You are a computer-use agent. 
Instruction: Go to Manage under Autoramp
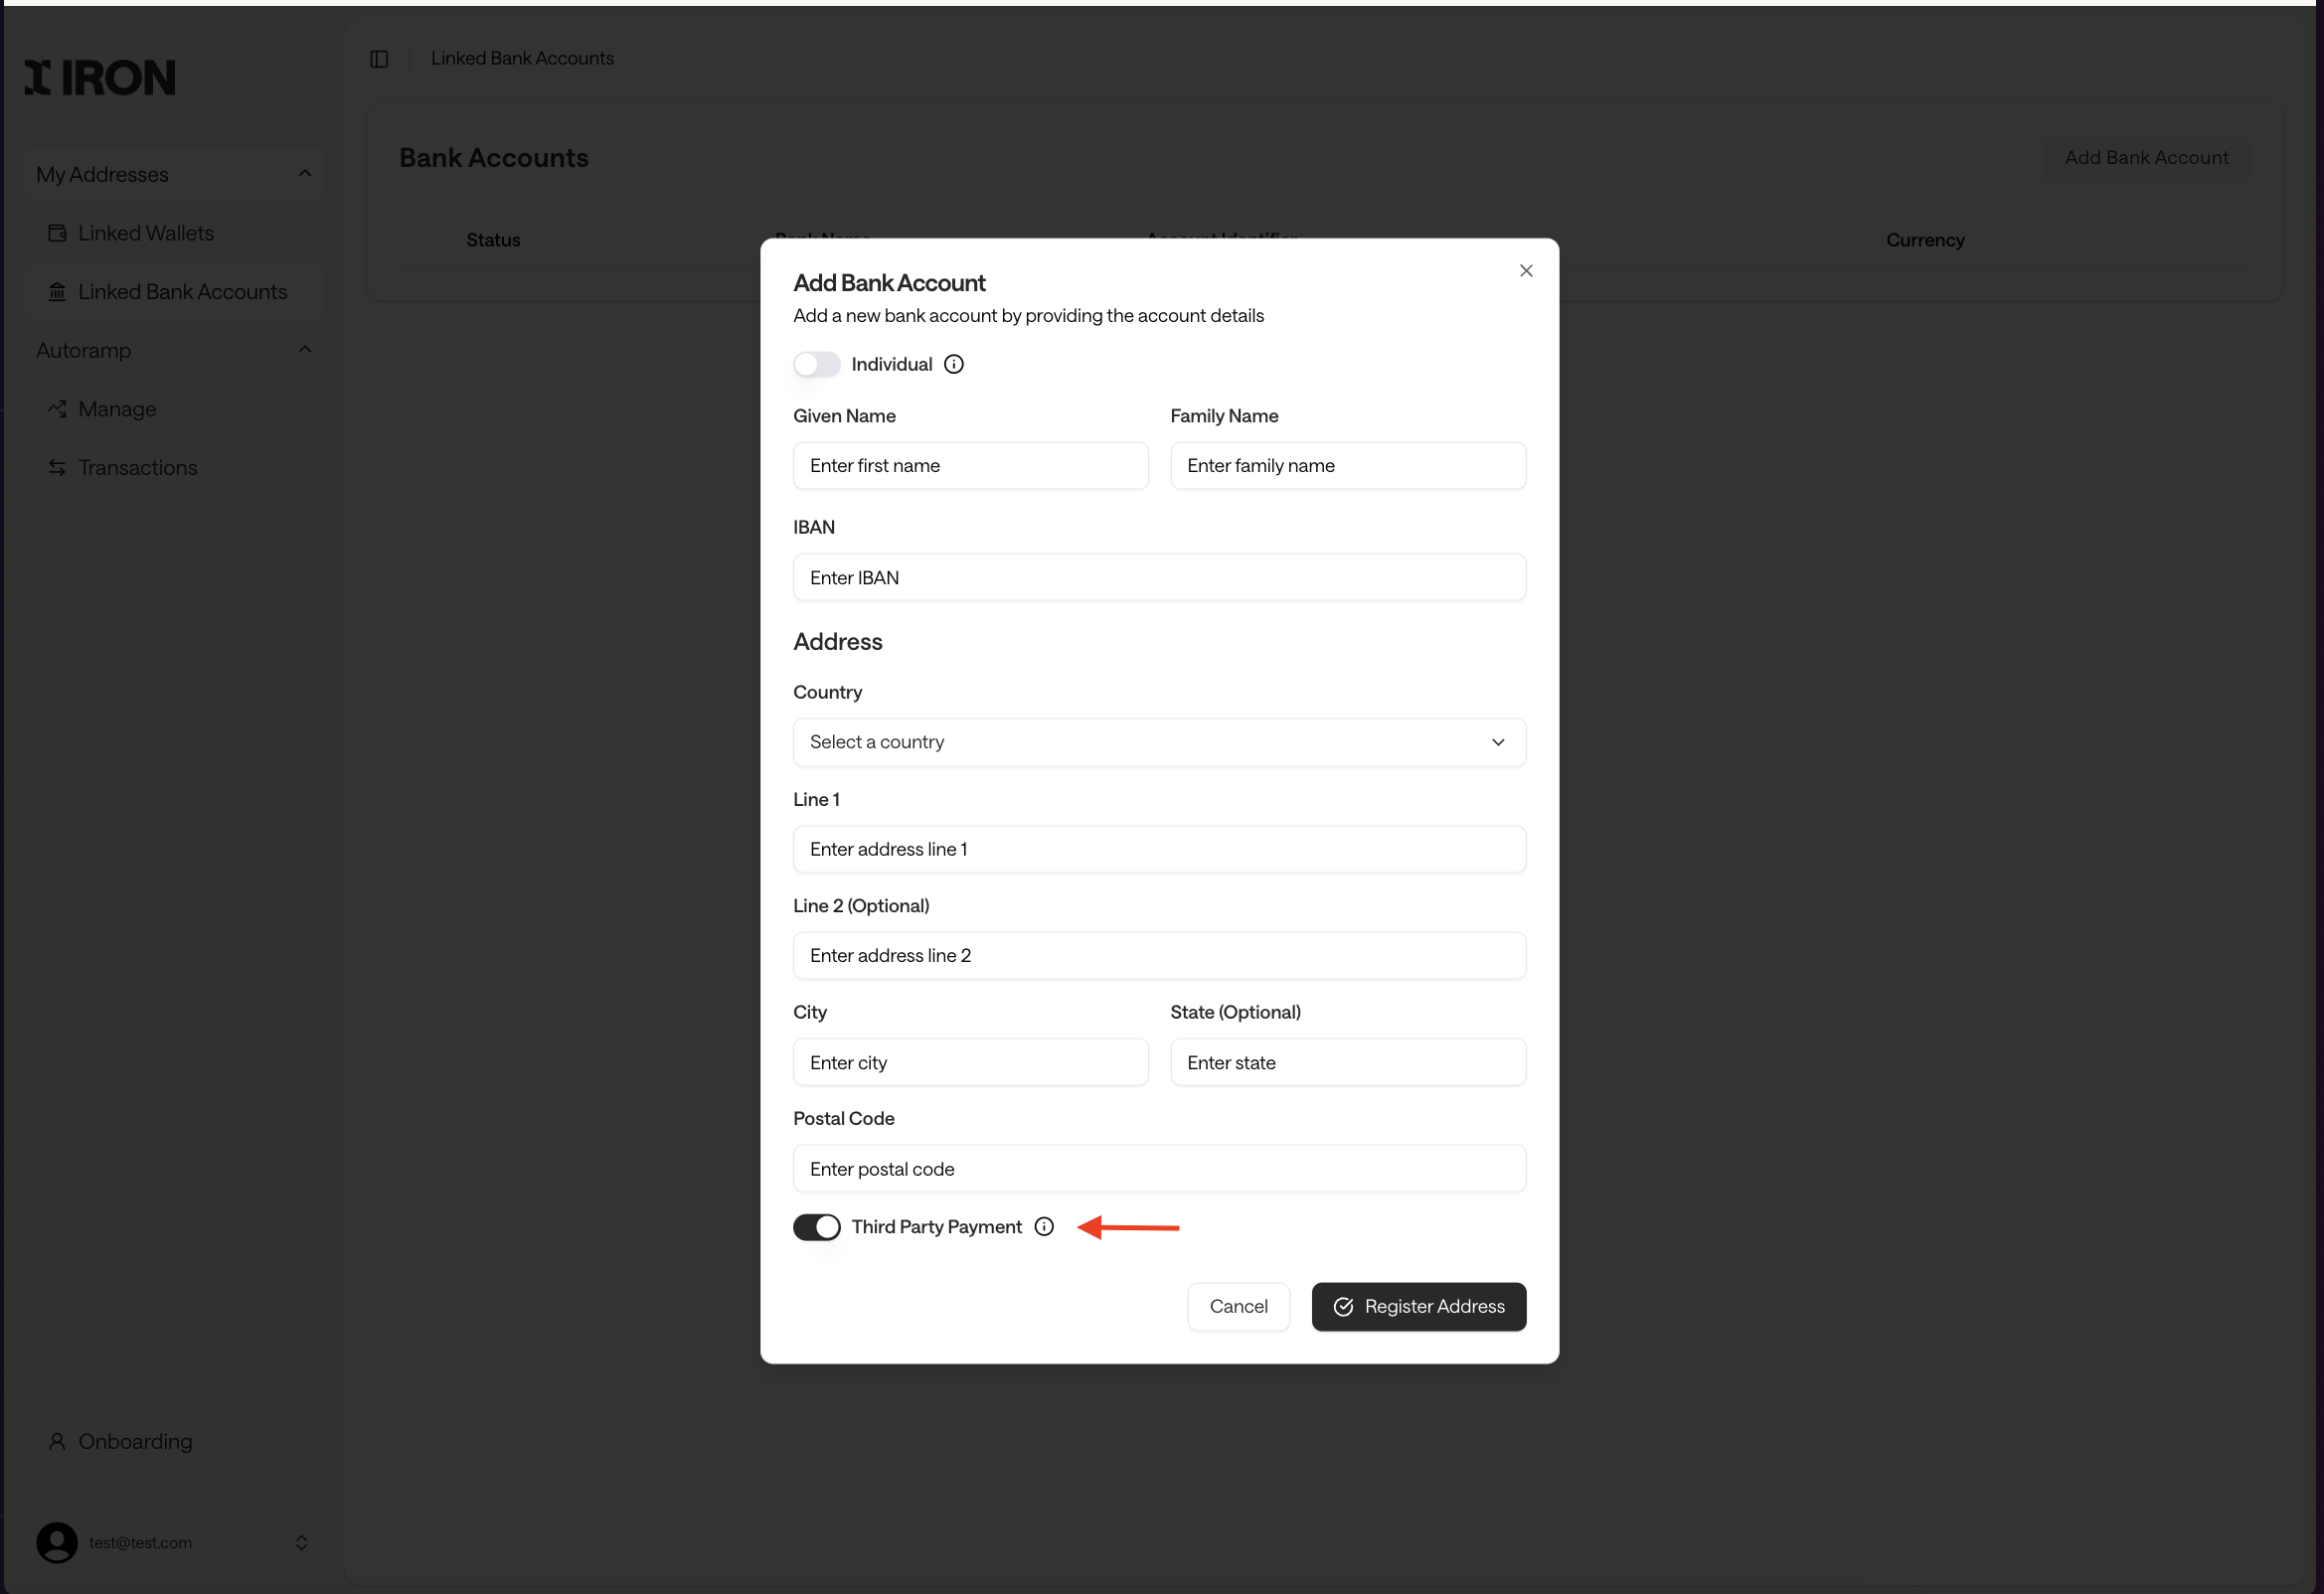pyautogui.click(x=117, y=409)
